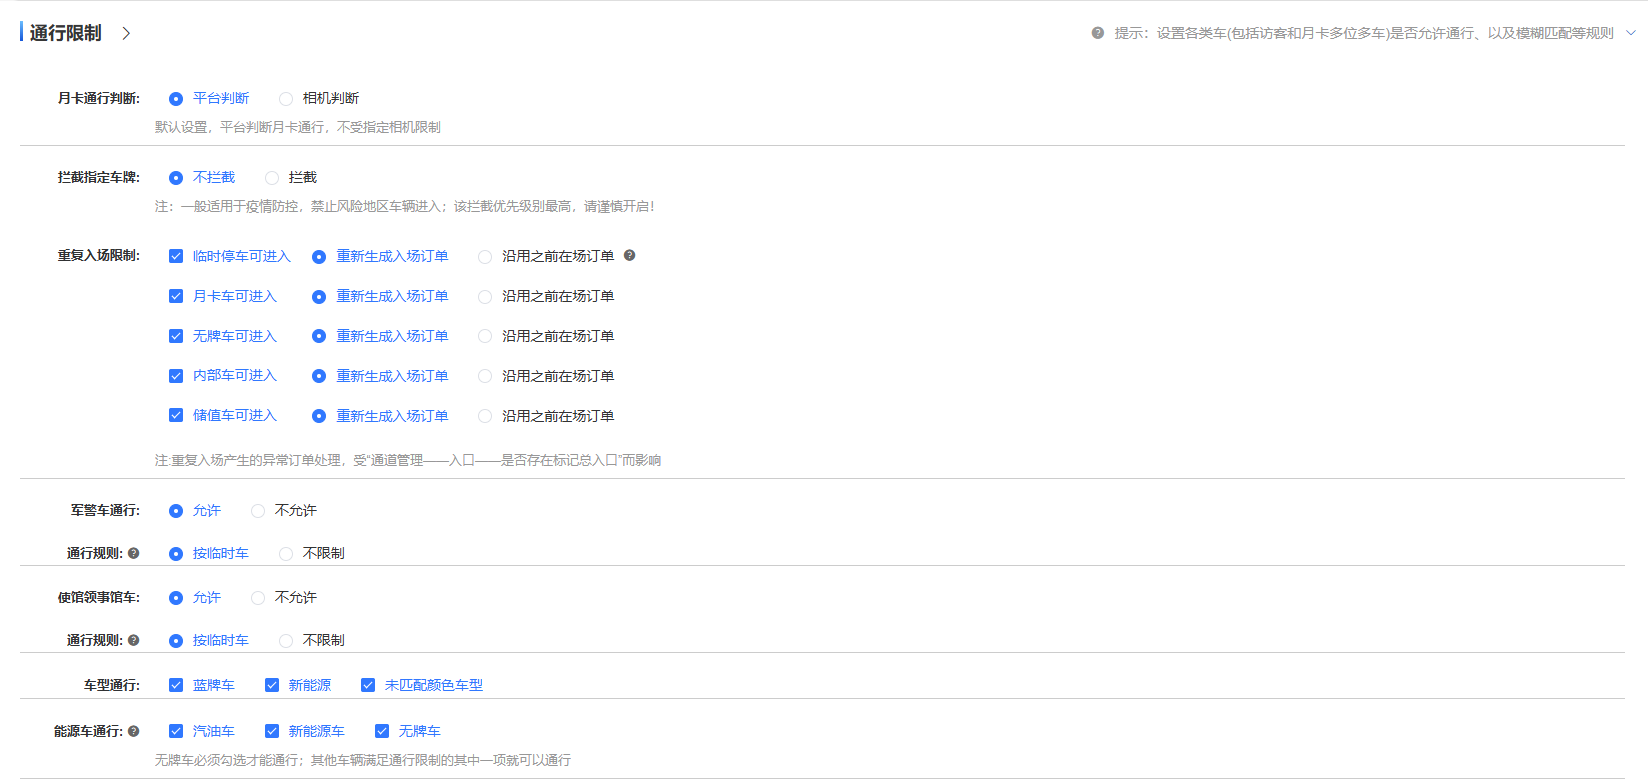Toggle 蓝牌车 checkbox in 车型通行
This screenshot has width=1648, height=780.
tap(176, 685)
